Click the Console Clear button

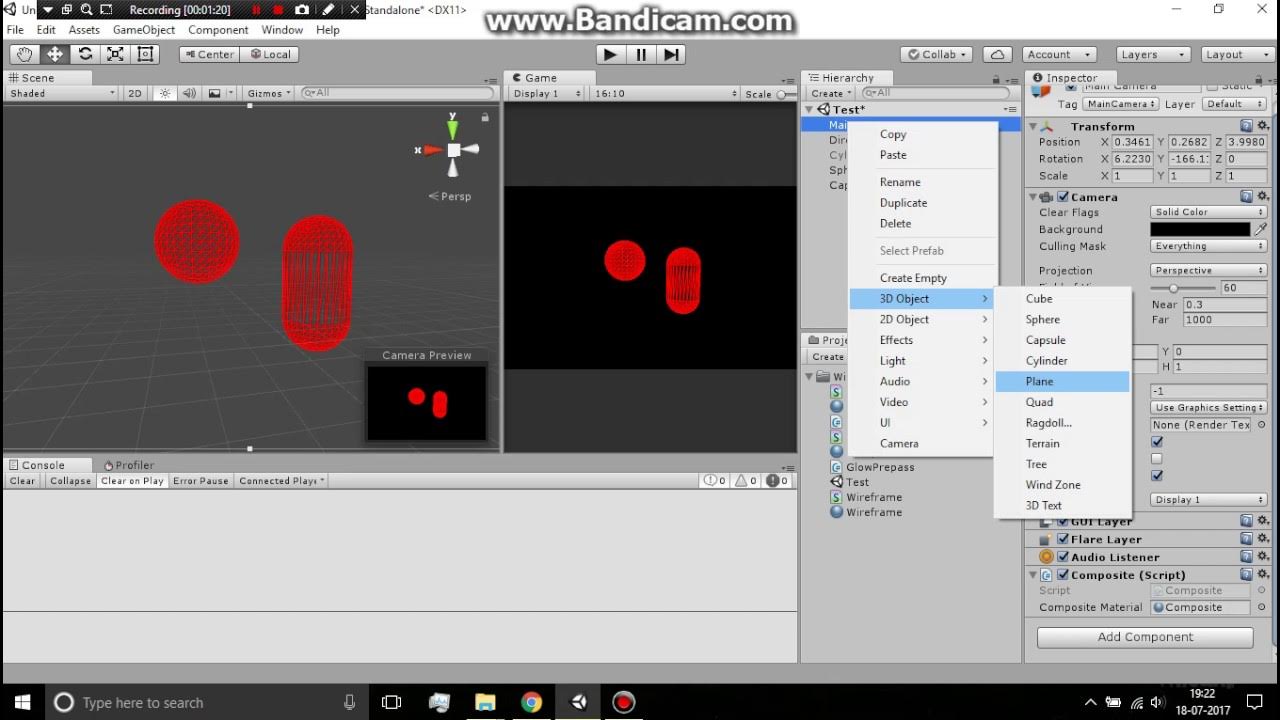click(x=22, y=481)
